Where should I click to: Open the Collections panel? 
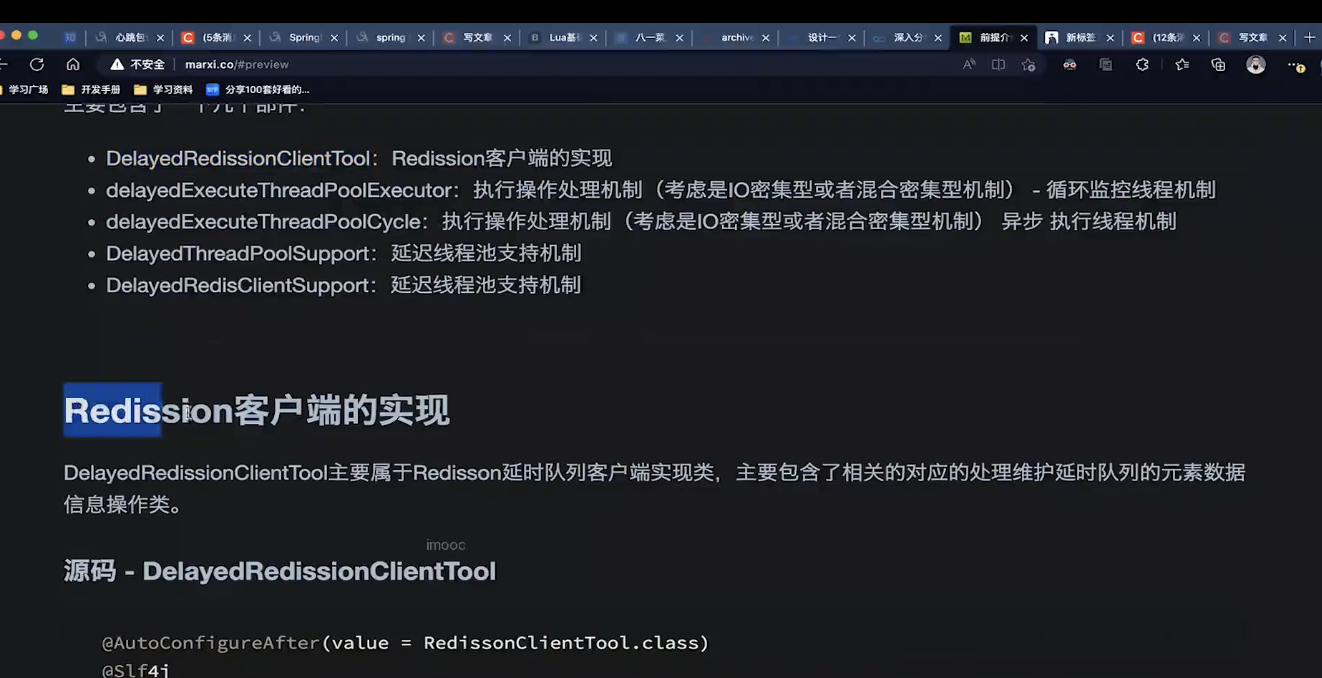coord(1218,64)
